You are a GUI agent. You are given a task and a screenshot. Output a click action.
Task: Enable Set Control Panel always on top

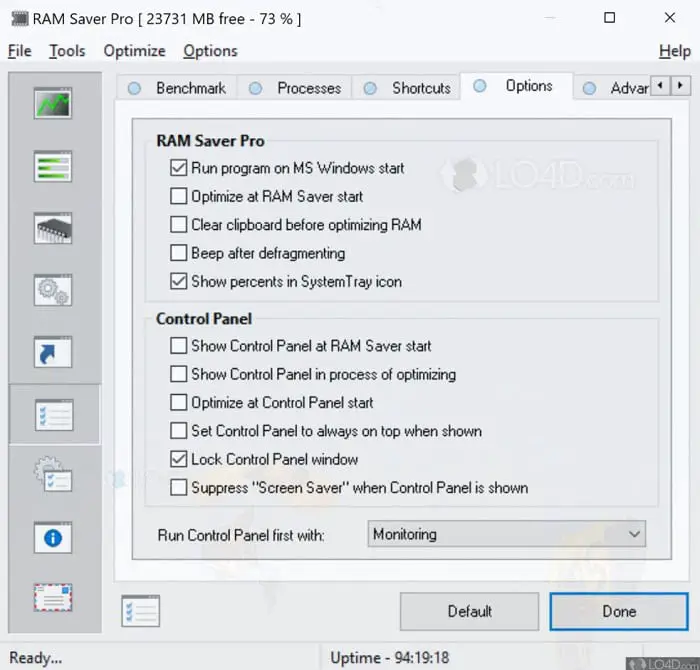[178, 431]
